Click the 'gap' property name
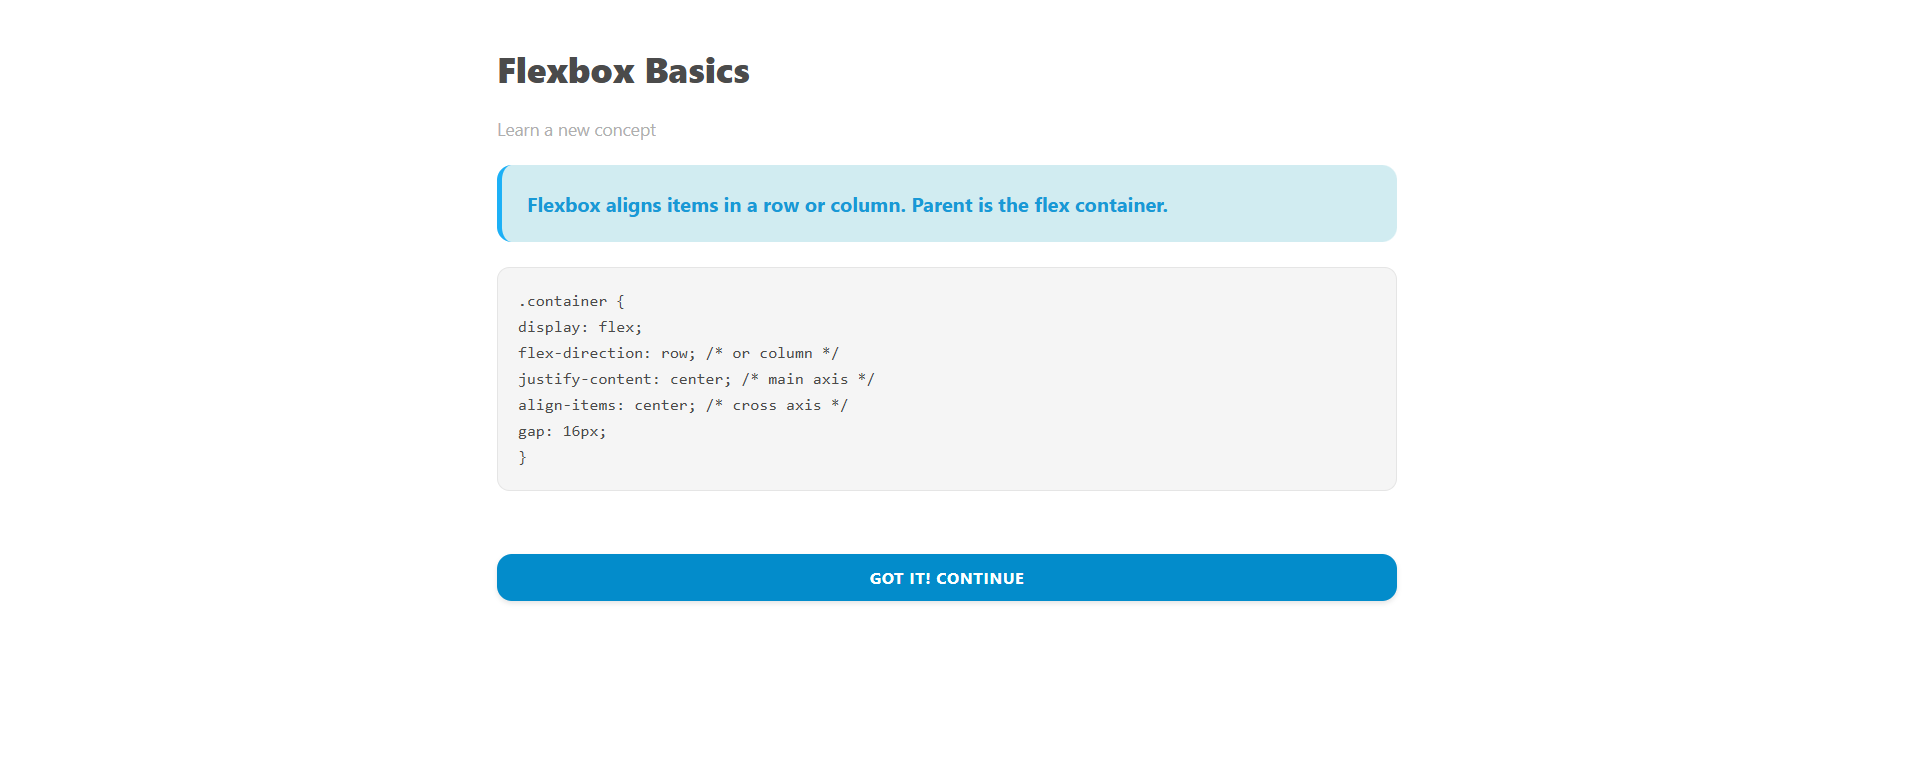The image size is (1906, 784). 531,431
